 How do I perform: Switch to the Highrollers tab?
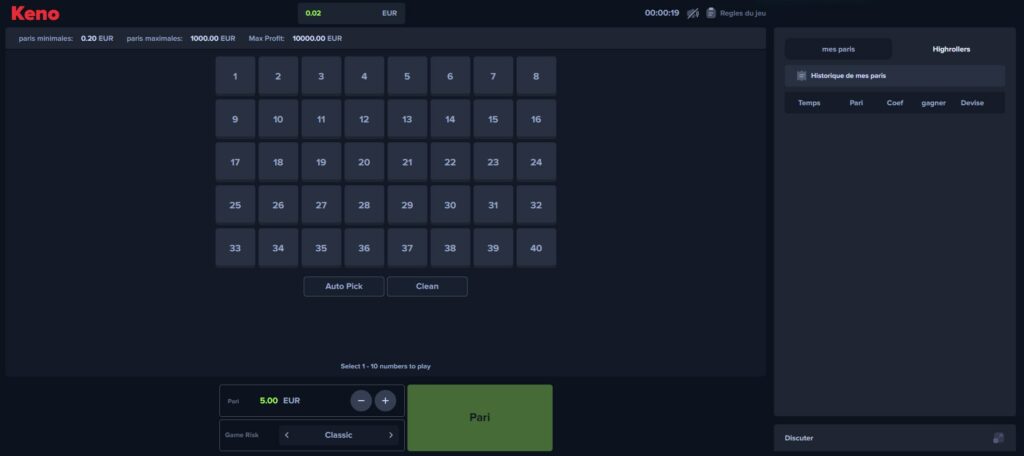click(x=951, y=49)
